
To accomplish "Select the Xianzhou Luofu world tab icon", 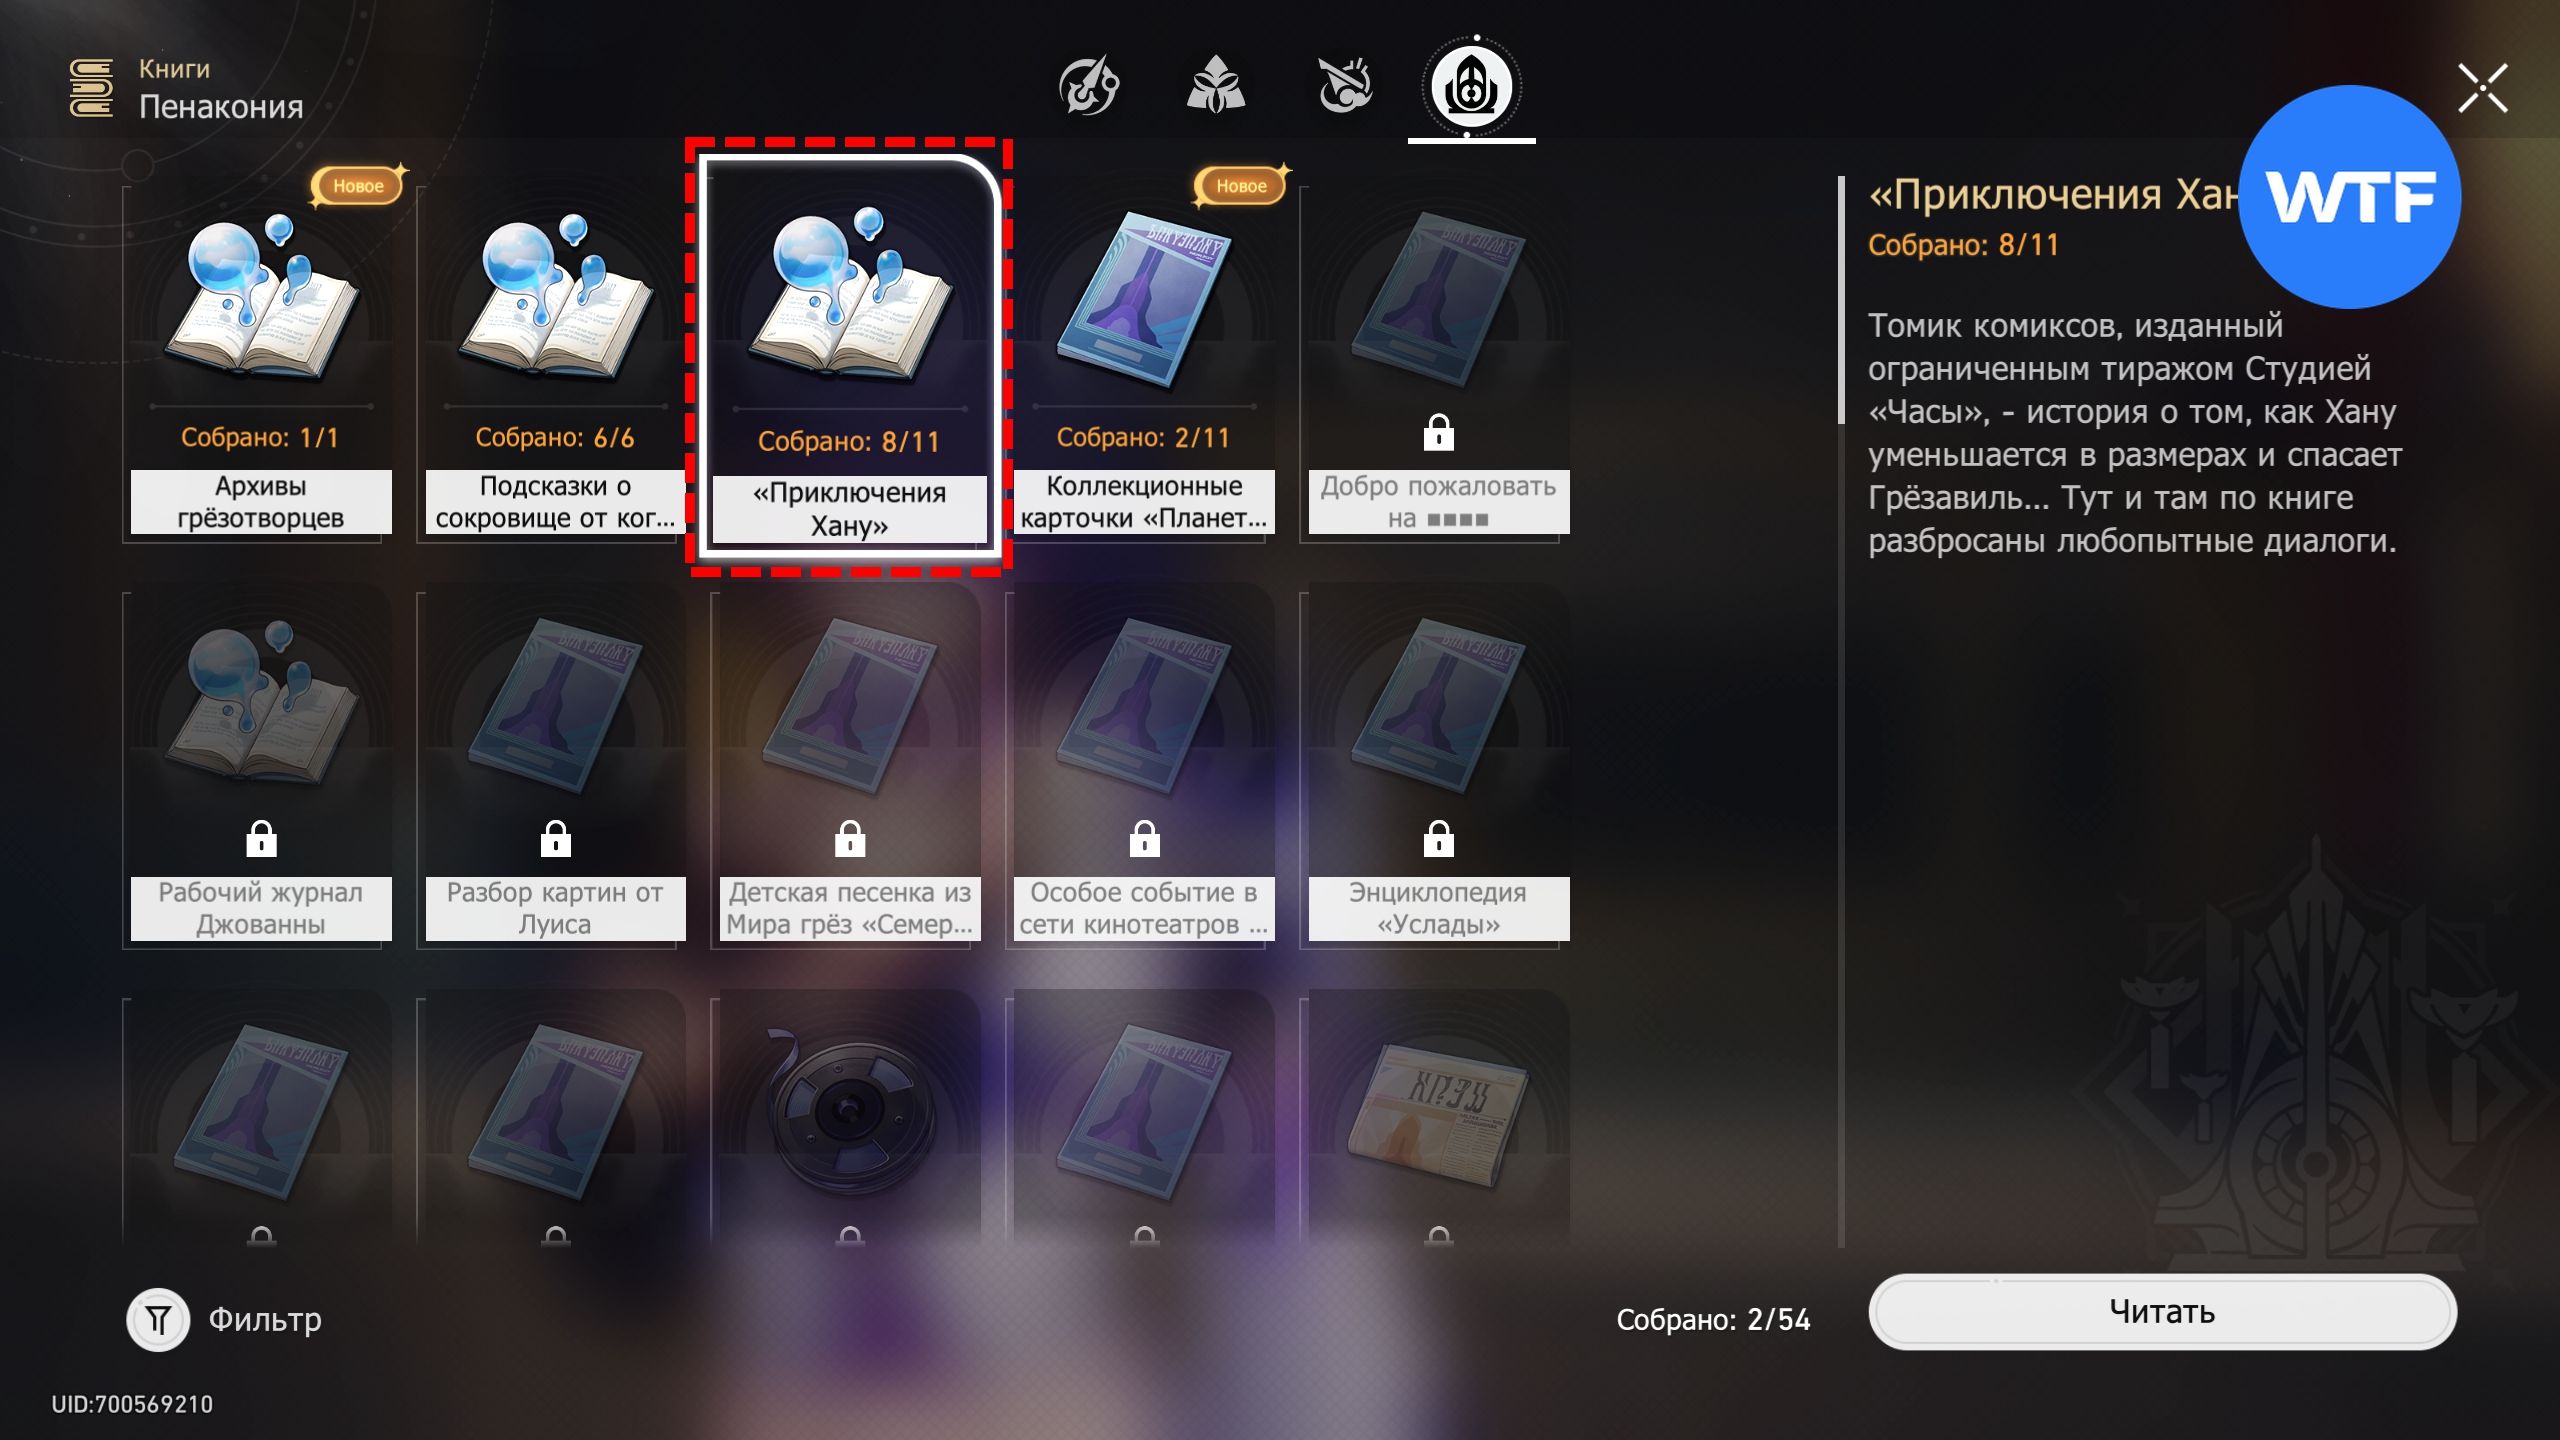I will (x=1344, y=86).
